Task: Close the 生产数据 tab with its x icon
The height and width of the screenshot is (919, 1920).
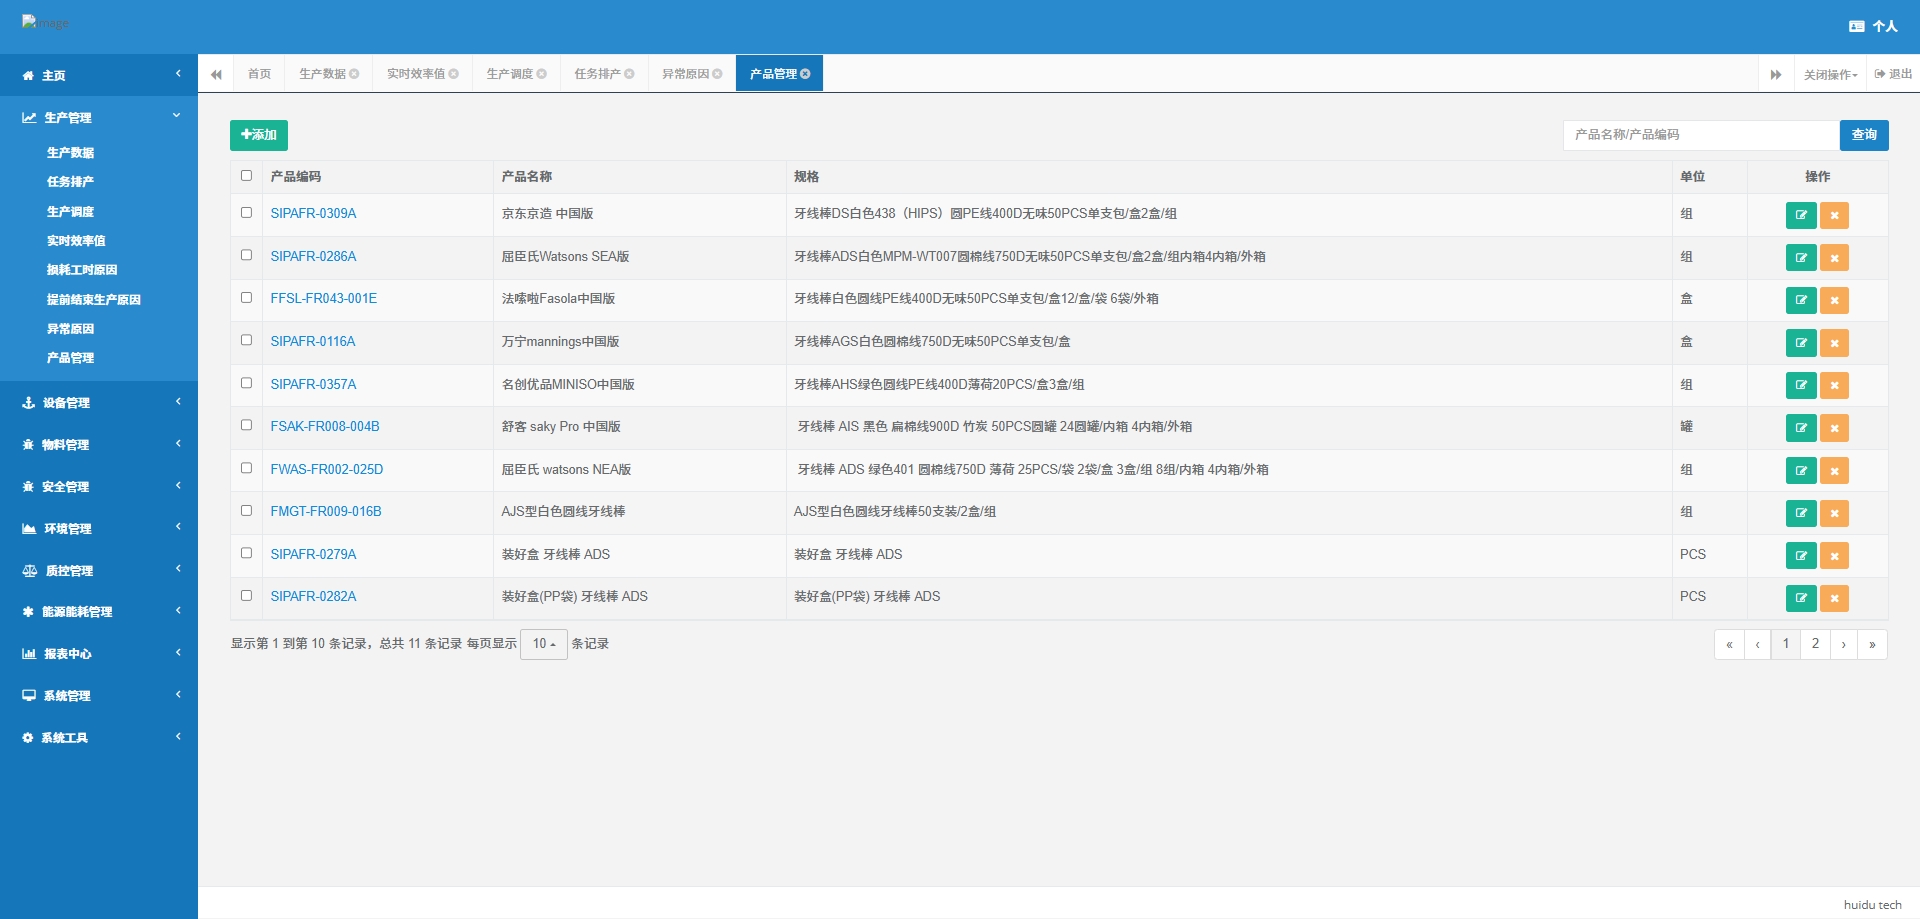Action: (354, 74)
